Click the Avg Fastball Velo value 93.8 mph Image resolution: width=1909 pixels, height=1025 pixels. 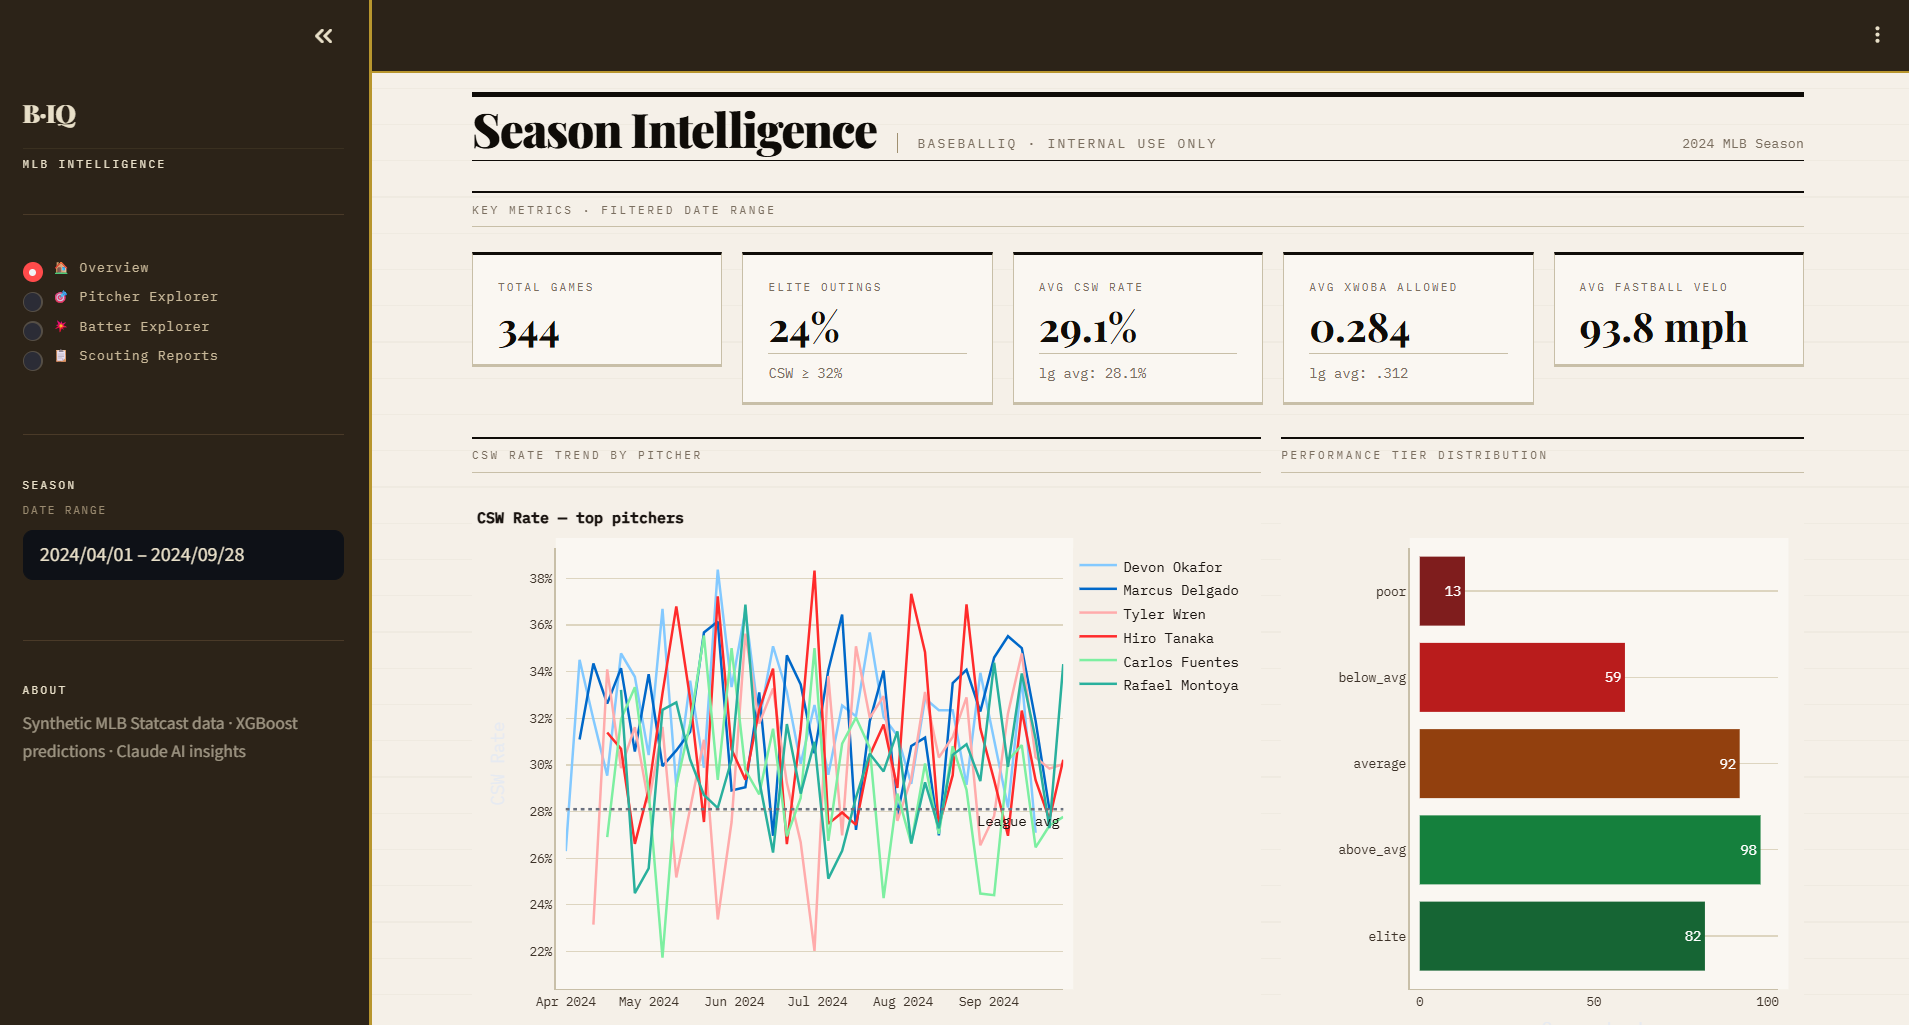[x=1664, y=329]
